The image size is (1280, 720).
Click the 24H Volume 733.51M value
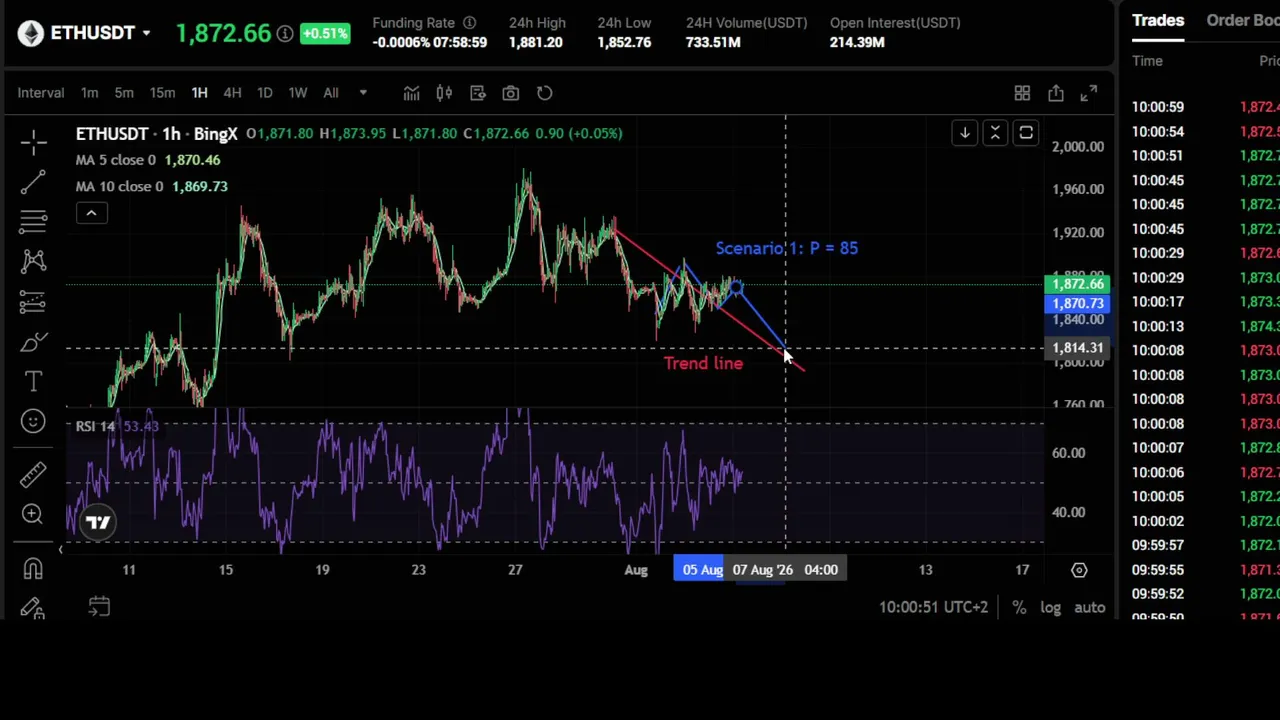pos(713,42)
